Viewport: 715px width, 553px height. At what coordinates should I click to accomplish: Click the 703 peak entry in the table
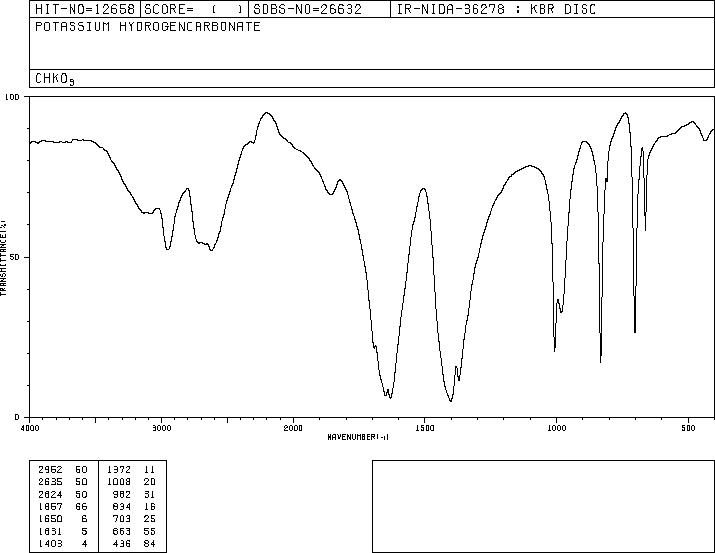click(x=122, y=519)
